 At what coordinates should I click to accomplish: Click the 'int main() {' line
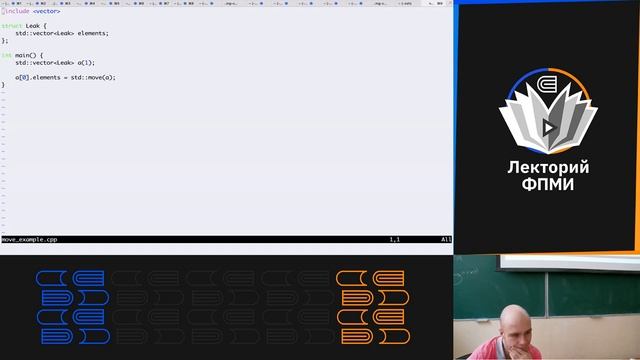[22, 55]
